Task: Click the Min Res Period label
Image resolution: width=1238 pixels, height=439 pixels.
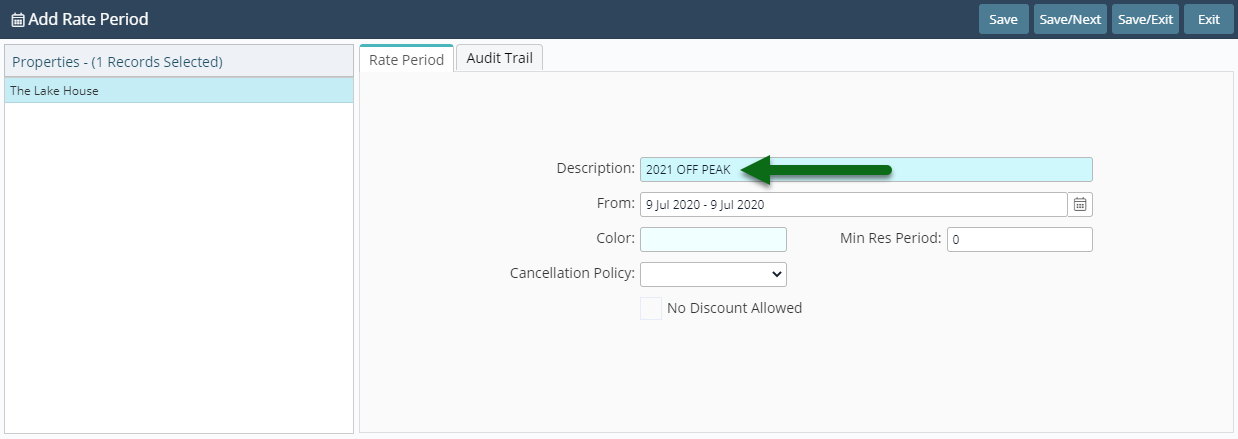Action: (890, 238)
